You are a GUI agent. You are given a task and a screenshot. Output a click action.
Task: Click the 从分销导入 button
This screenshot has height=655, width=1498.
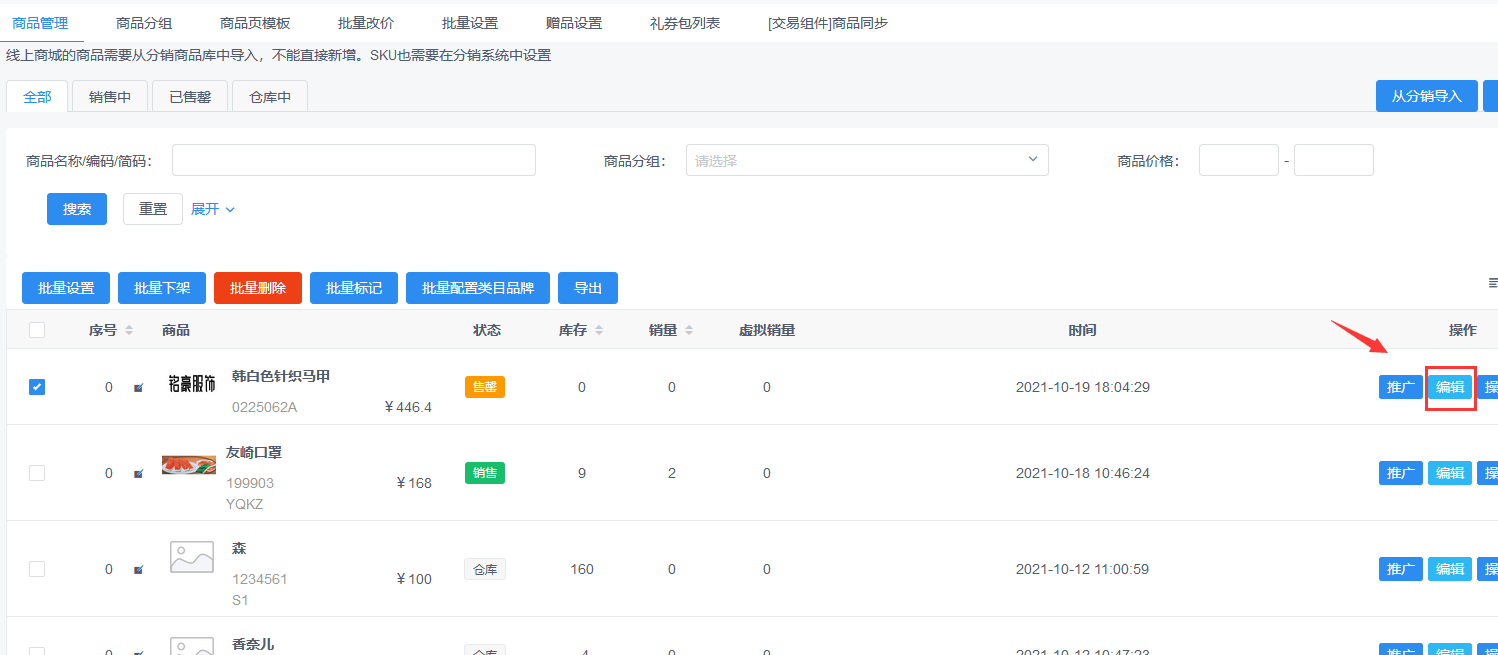pyautogui.click(x=1426, y=96)
